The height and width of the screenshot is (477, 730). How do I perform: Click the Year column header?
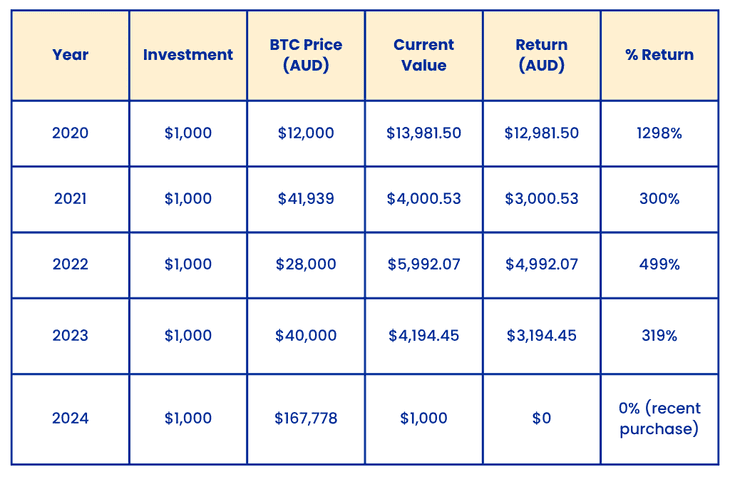pyautogui.click(x=70, y=55)
